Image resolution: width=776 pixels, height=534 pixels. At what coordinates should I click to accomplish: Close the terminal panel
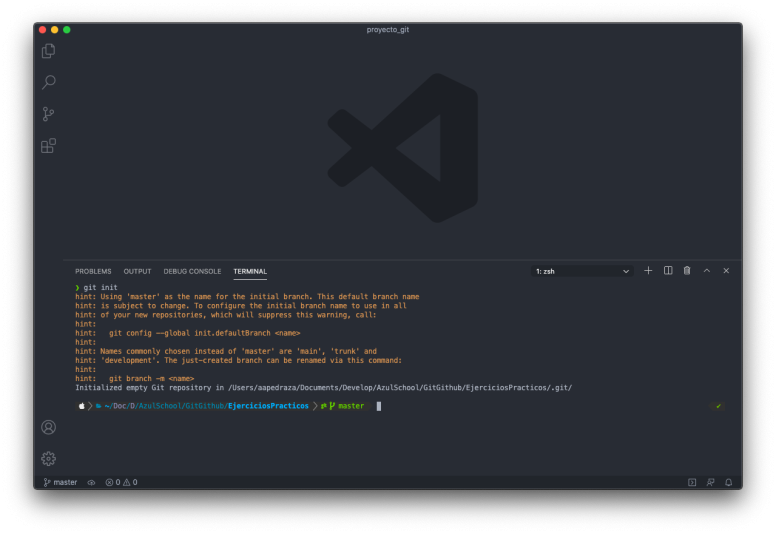click(726, 271)
